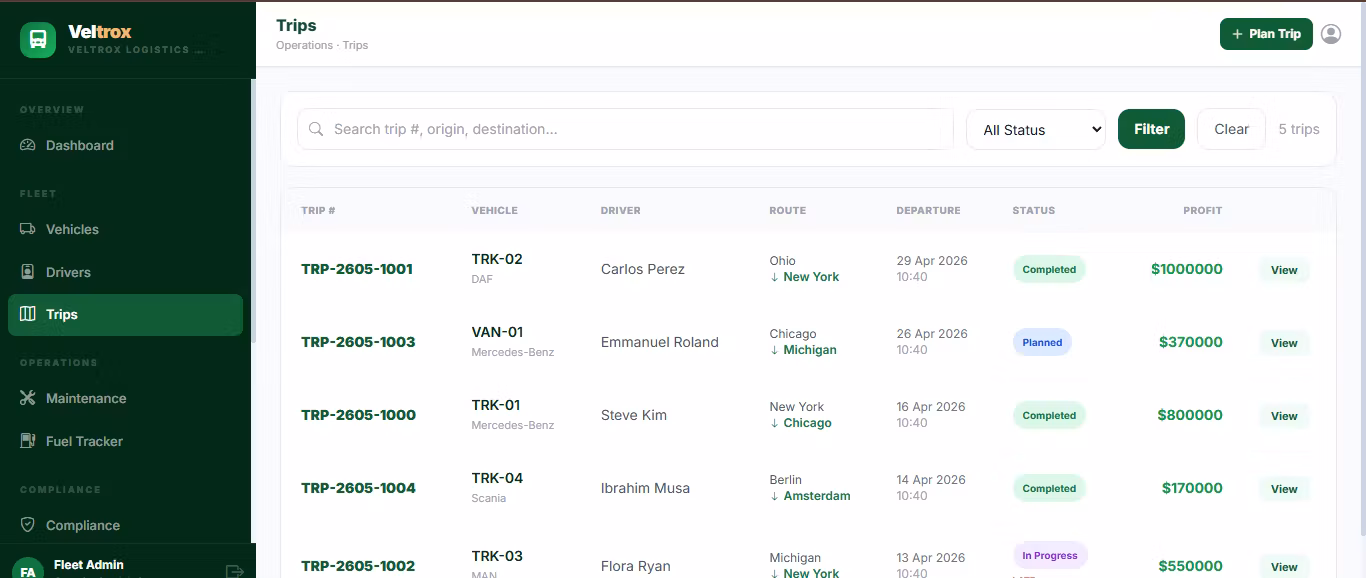Screen dimensions: 1366x578
Task: View trip TRP-2605-1003
Action: coord(1284,343)
